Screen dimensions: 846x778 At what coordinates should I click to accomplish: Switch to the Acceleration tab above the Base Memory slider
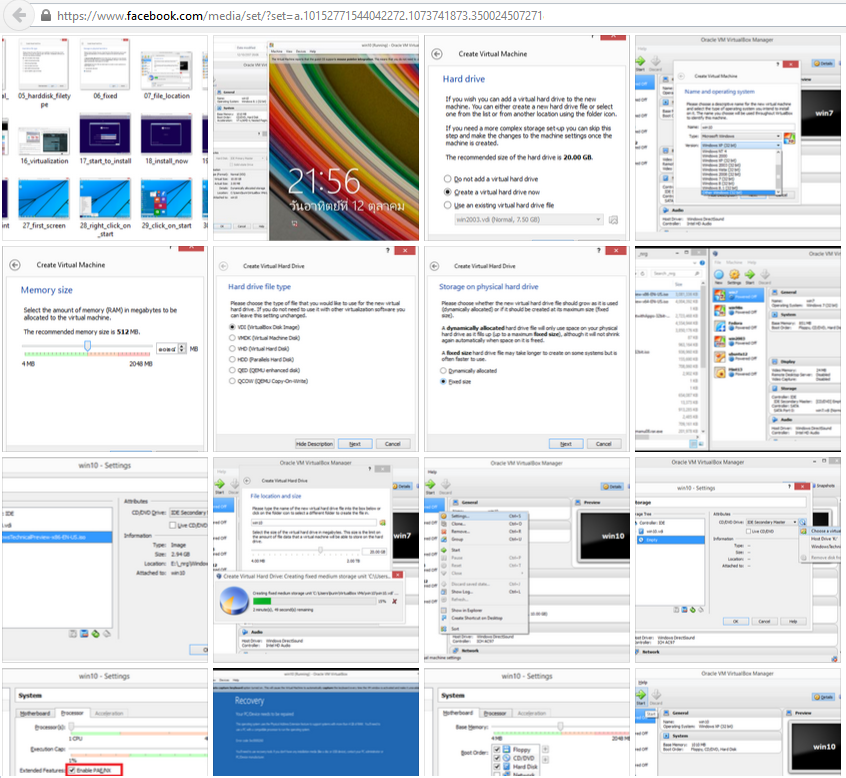click(x=531, y=713)
